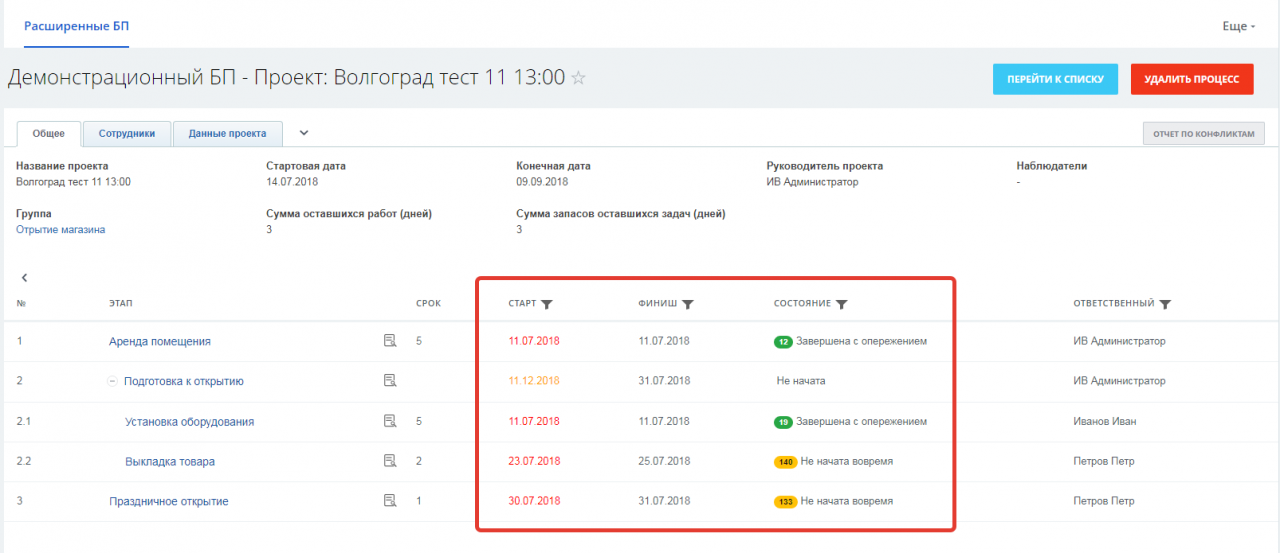The image size is (1280, 553).
Task: Filter by Состояние column funnel icon
Action: pyautogui.click(x=842, y=304)
